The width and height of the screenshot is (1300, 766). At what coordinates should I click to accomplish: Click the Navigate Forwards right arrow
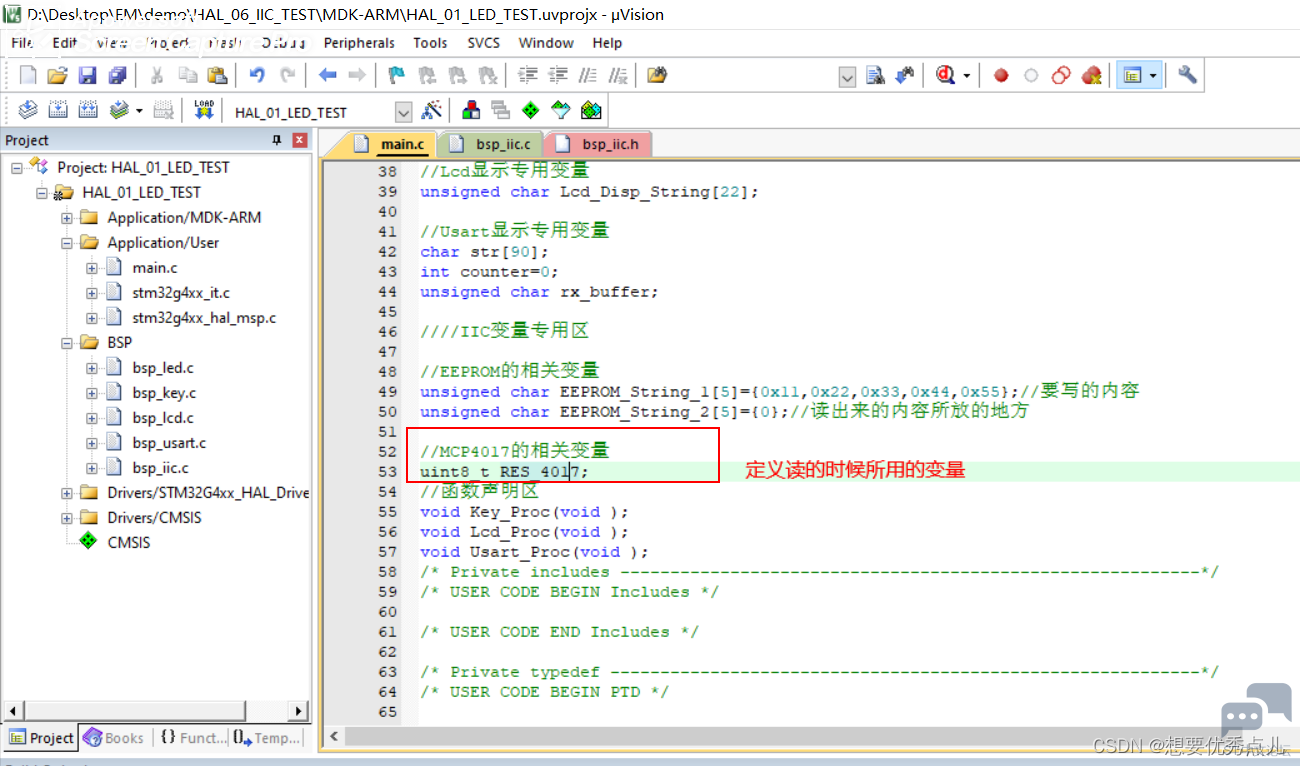pos(357,75)
